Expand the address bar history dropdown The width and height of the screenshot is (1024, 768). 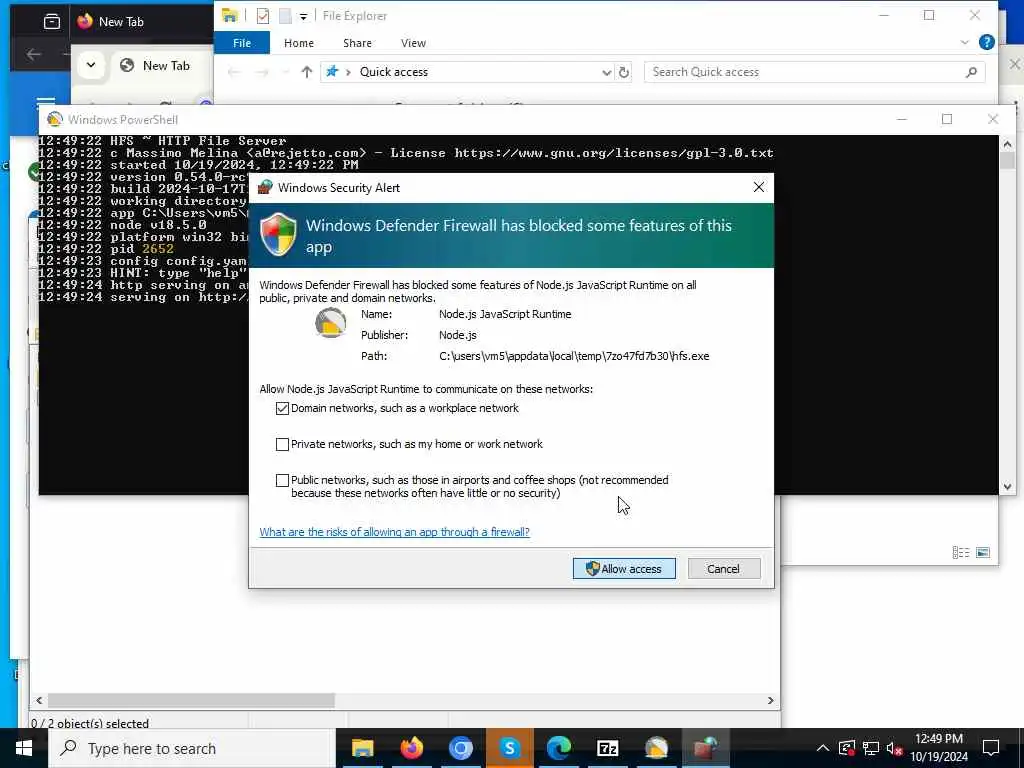[607, 72]
